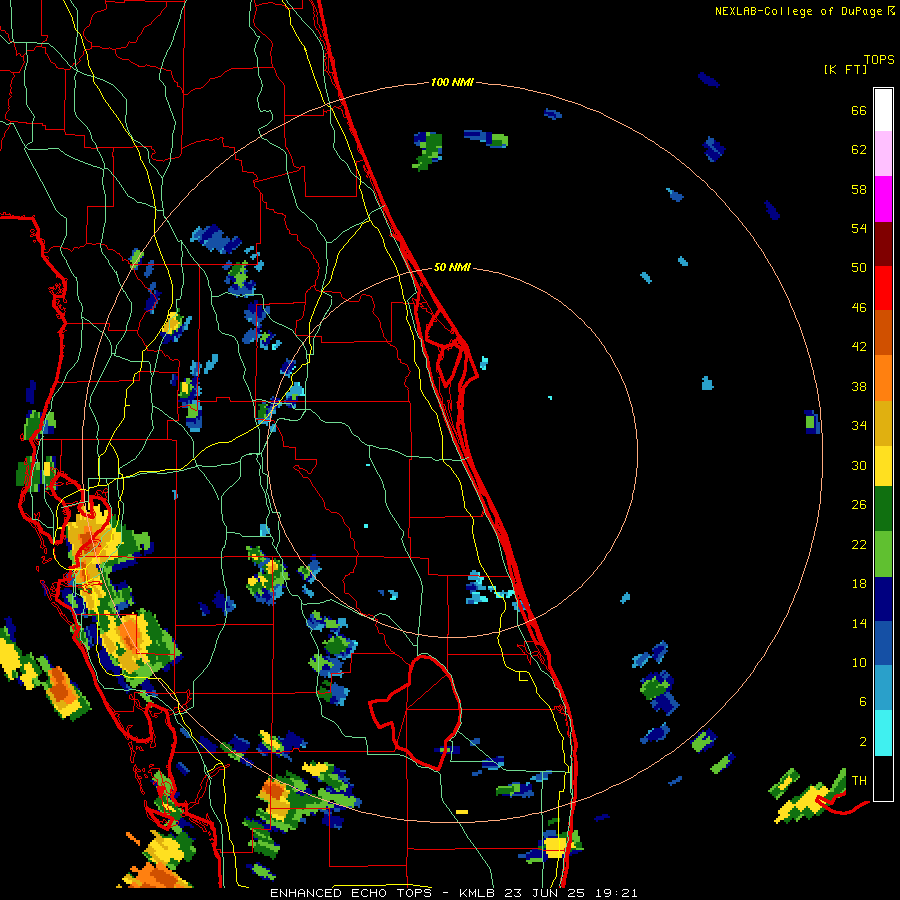Pick the light sky-blue legend swatch
900x900 pixels.
tap(883, 688)
